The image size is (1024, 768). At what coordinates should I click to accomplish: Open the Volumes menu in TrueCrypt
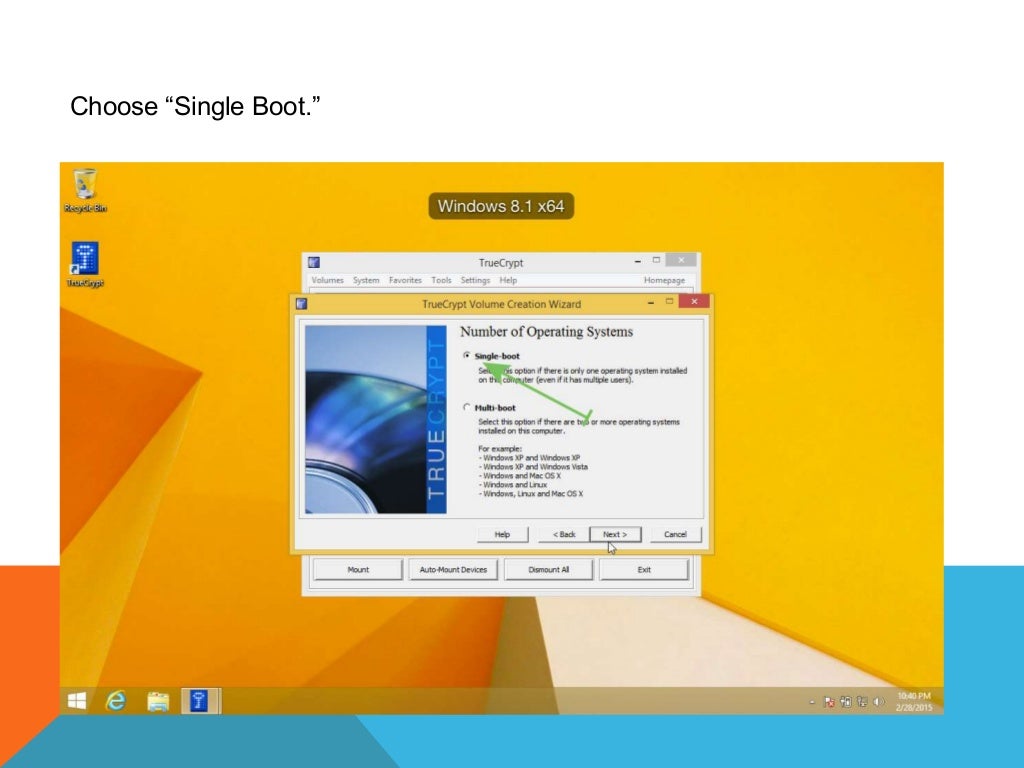[x=327, y=280]
